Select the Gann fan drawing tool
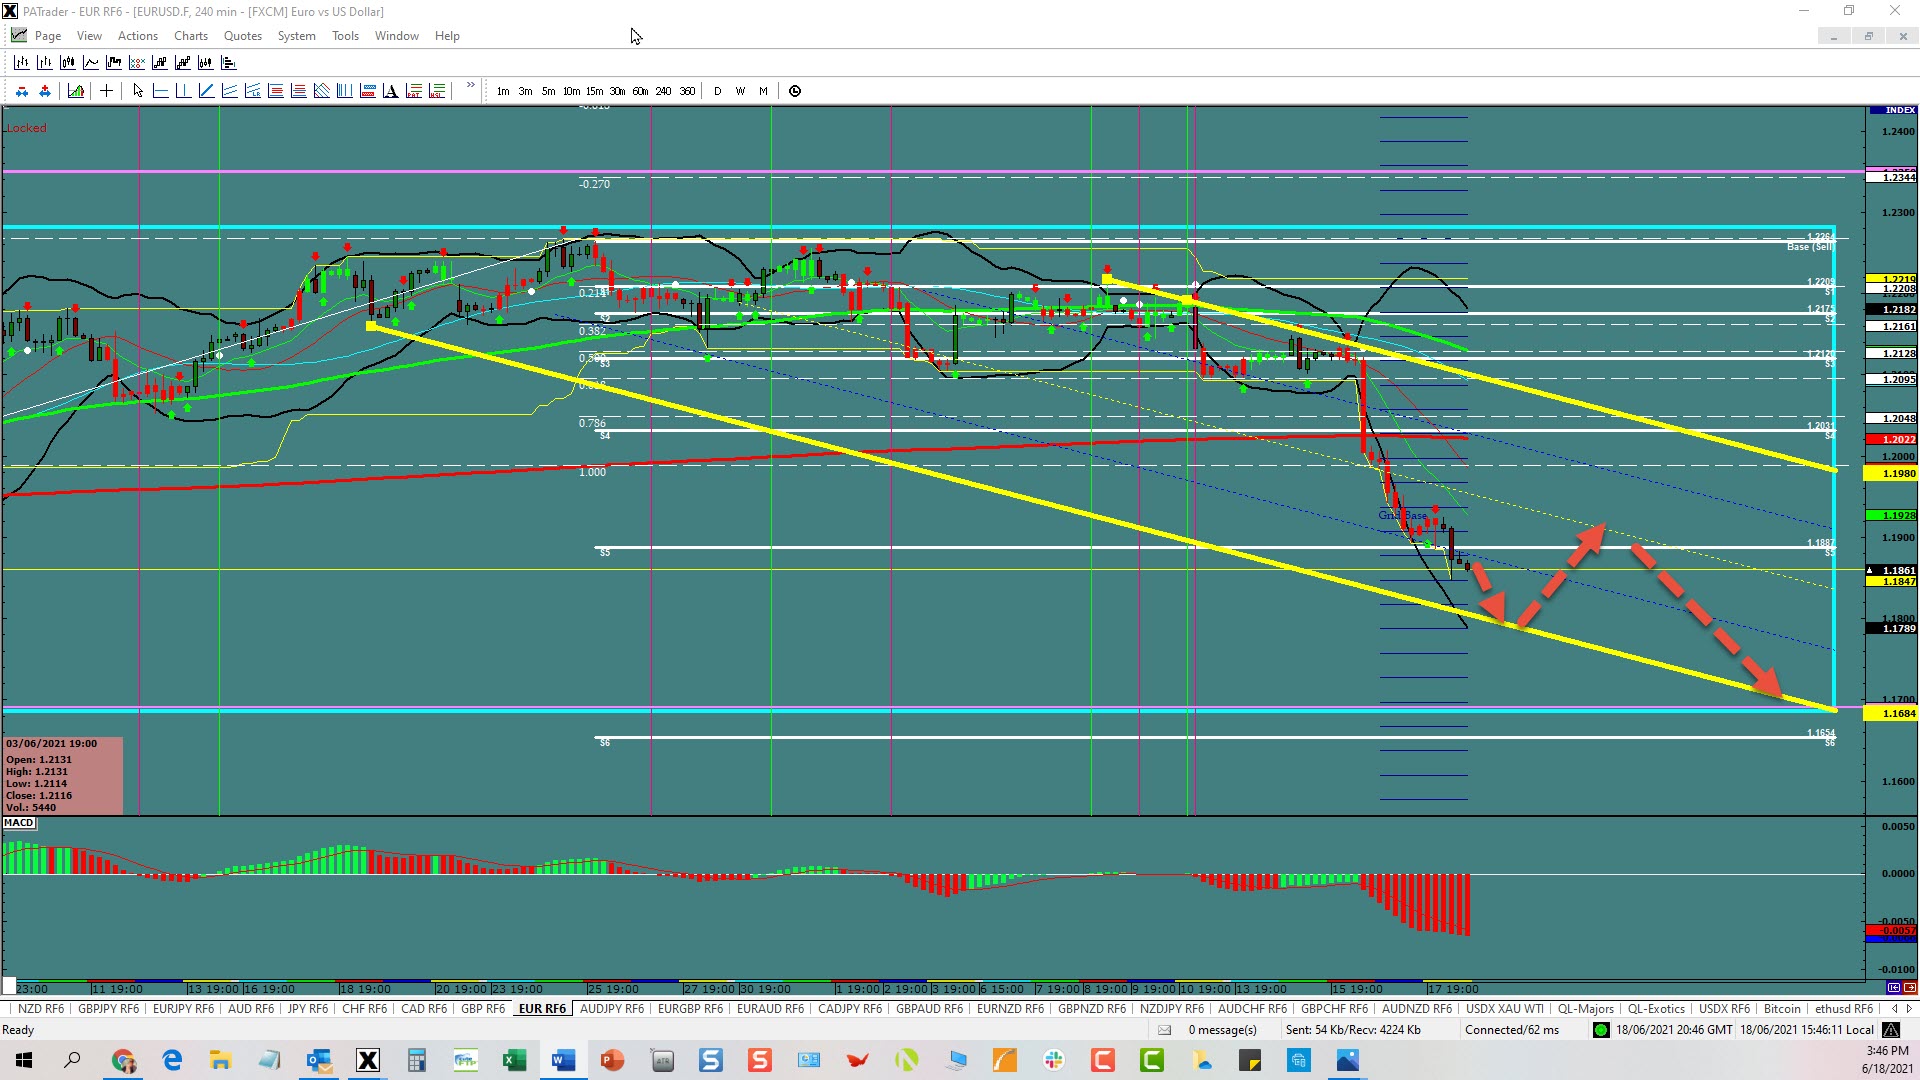The image size is (1920, 1080). point(321,91)
